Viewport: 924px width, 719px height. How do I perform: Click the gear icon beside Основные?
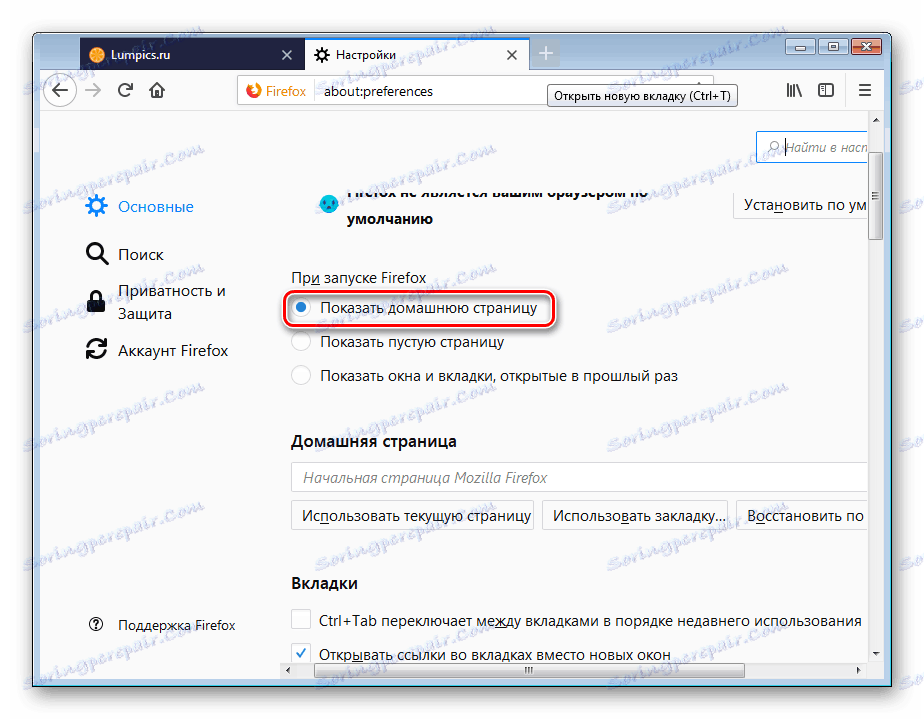tap(96, 206)
